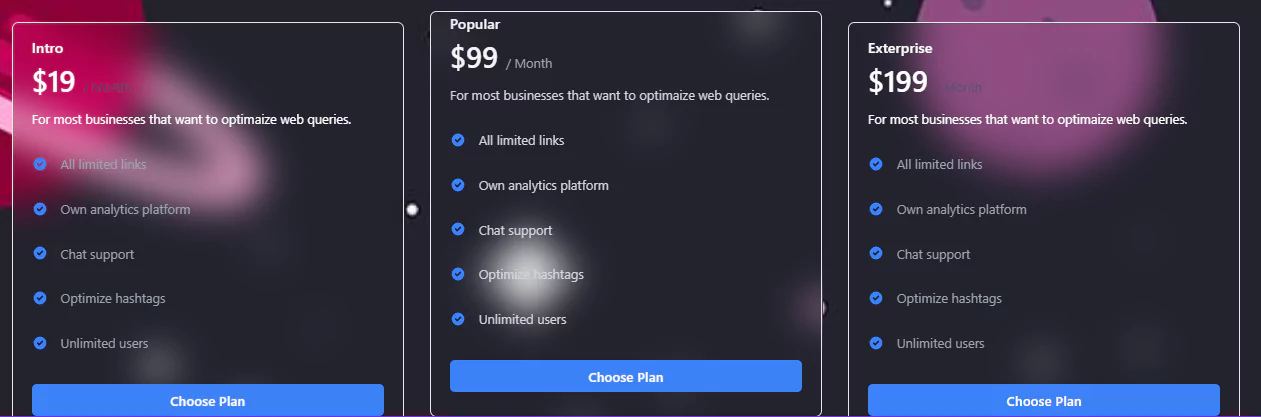Click the Exterprise plan title

click(900, 48)
